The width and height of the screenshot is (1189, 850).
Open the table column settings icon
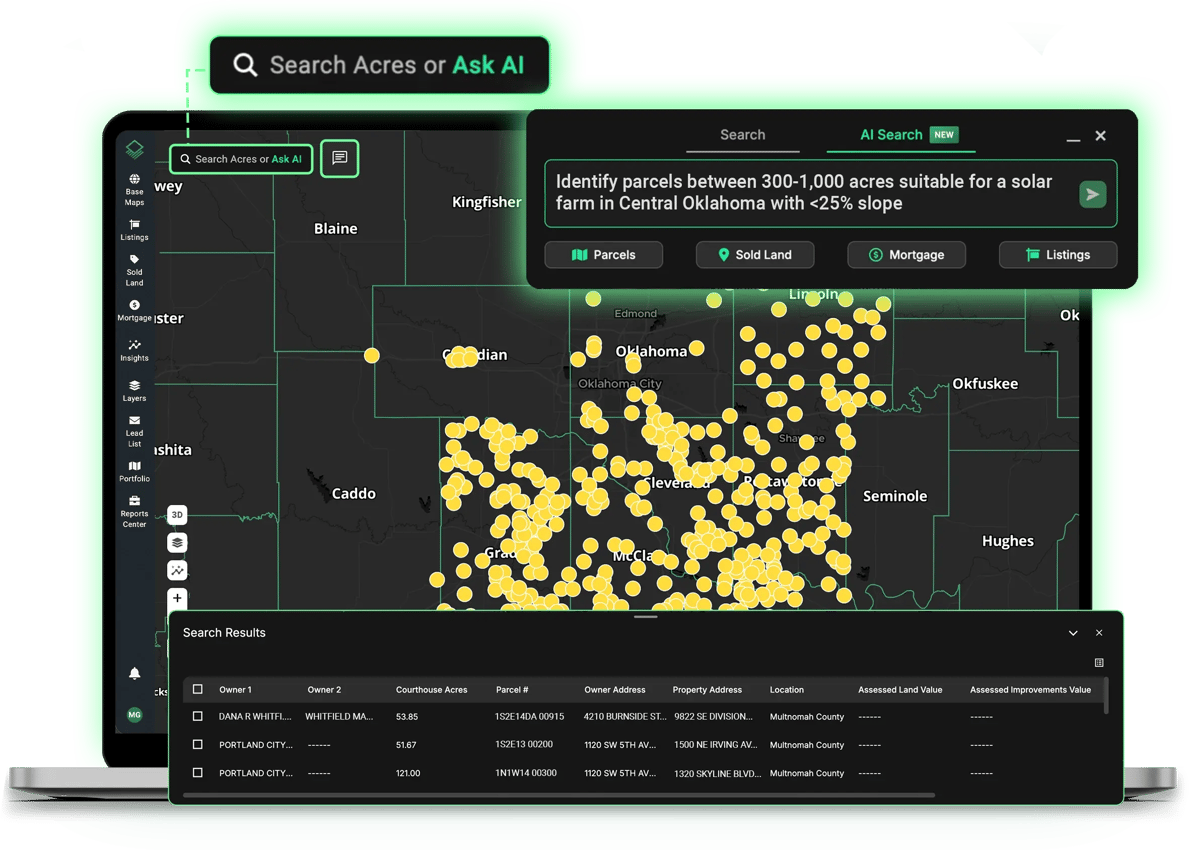pos(1099,663)
